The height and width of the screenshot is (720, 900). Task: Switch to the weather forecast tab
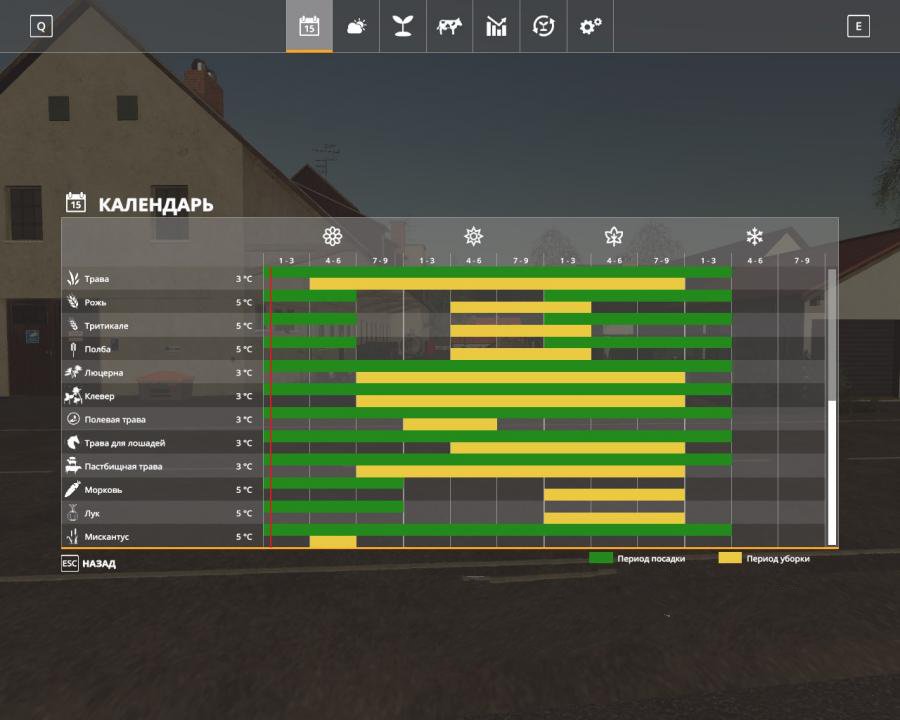(356, 27)
